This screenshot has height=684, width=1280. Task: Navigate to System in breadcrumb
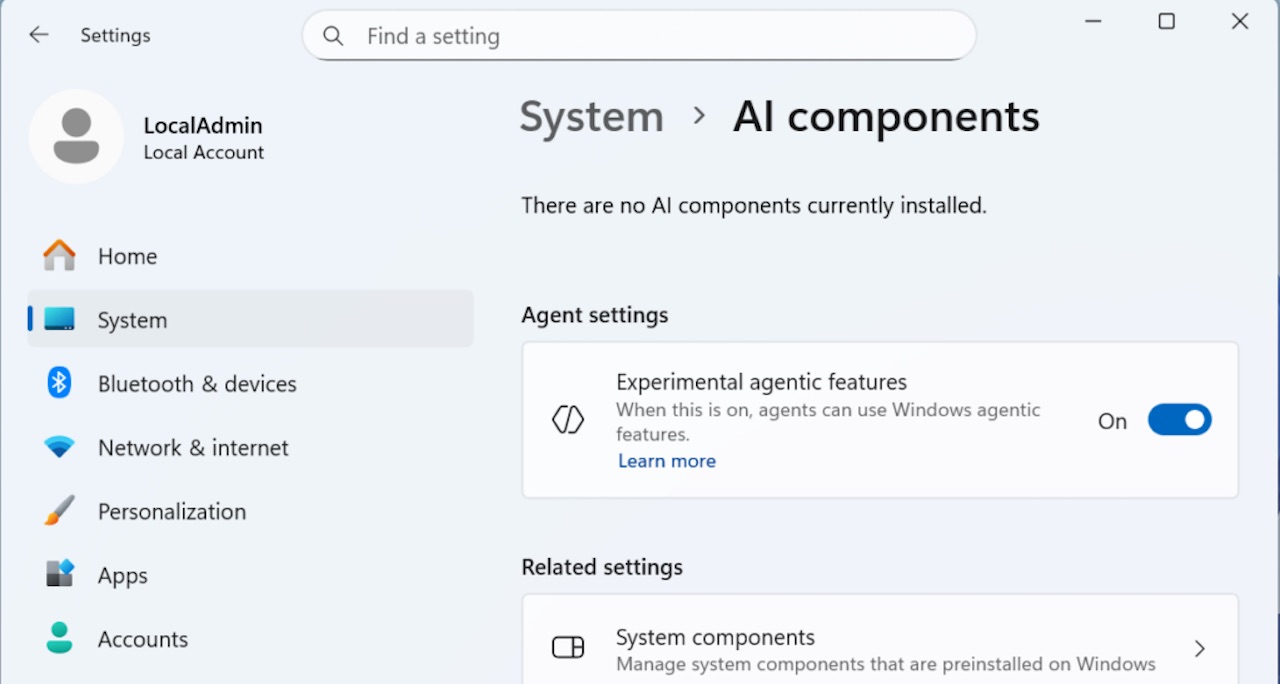(591, 117)
